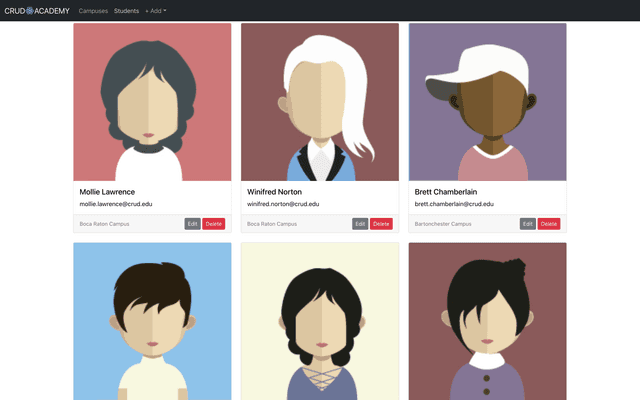Delete Winifred Norton's record
640x400 pixels.
(381, 224)
